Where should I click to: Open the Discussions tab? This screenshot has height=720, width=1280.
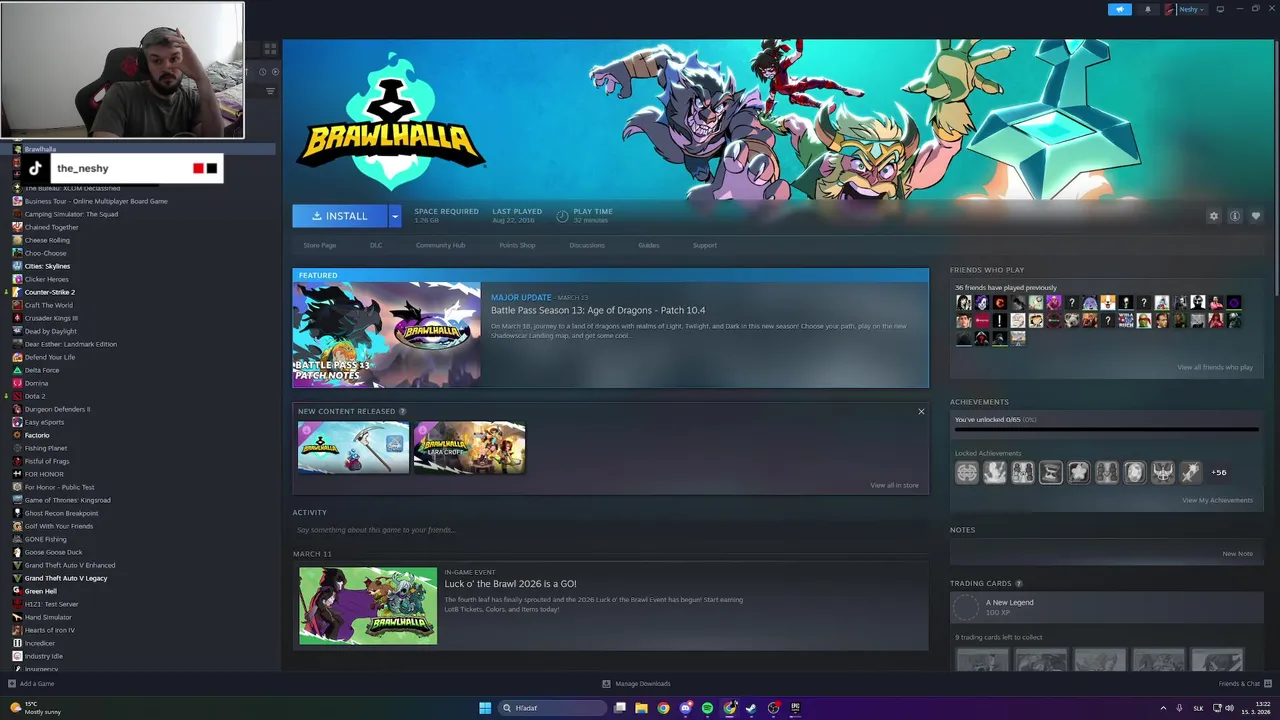tap(587, 245)
